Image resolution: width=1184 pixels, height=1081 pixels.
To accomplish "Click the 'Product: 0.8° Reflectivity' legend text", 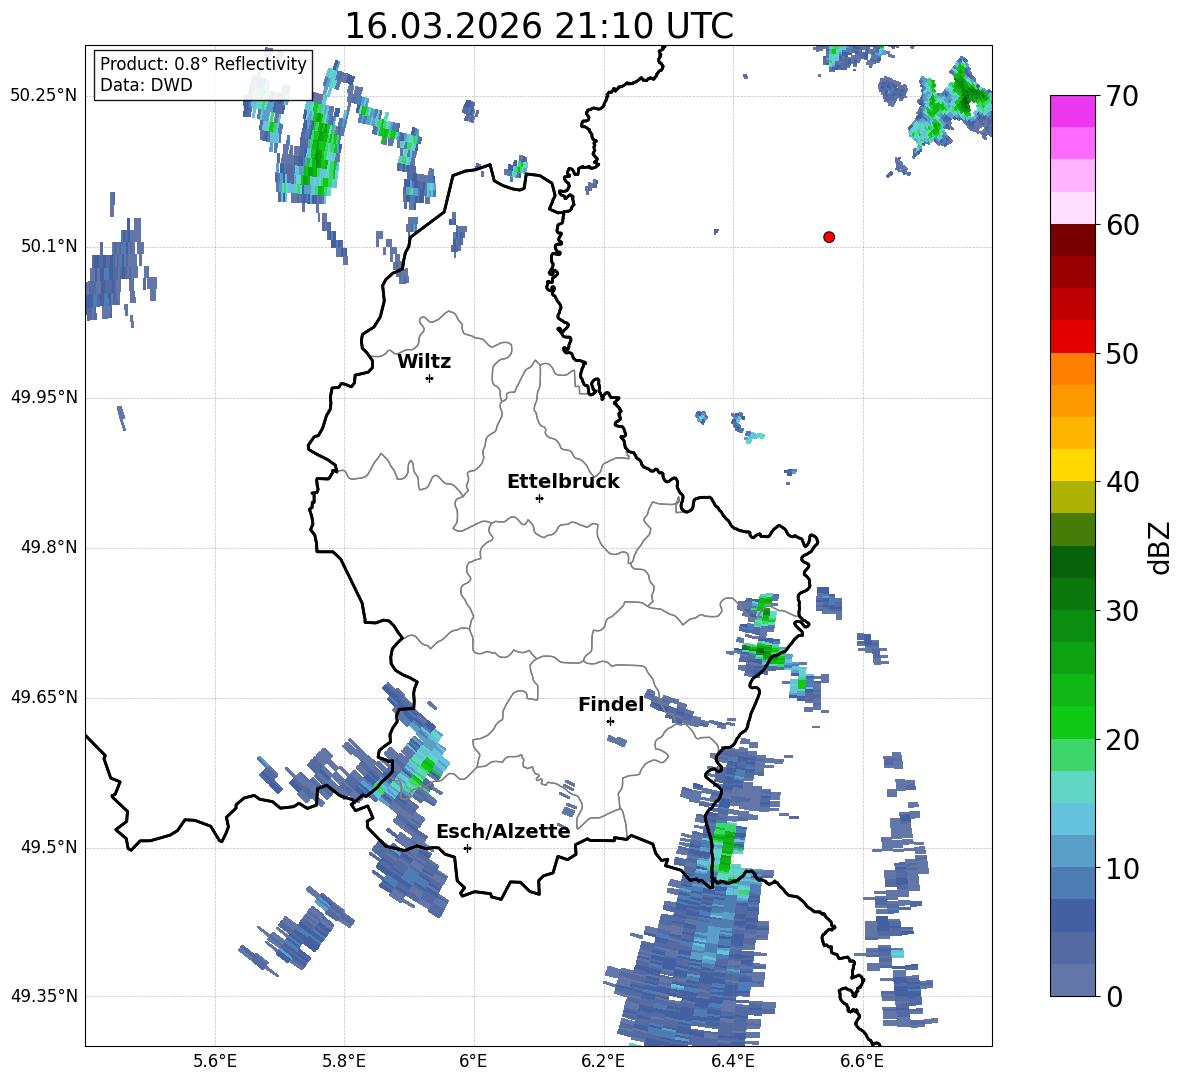I will (203, 63).
